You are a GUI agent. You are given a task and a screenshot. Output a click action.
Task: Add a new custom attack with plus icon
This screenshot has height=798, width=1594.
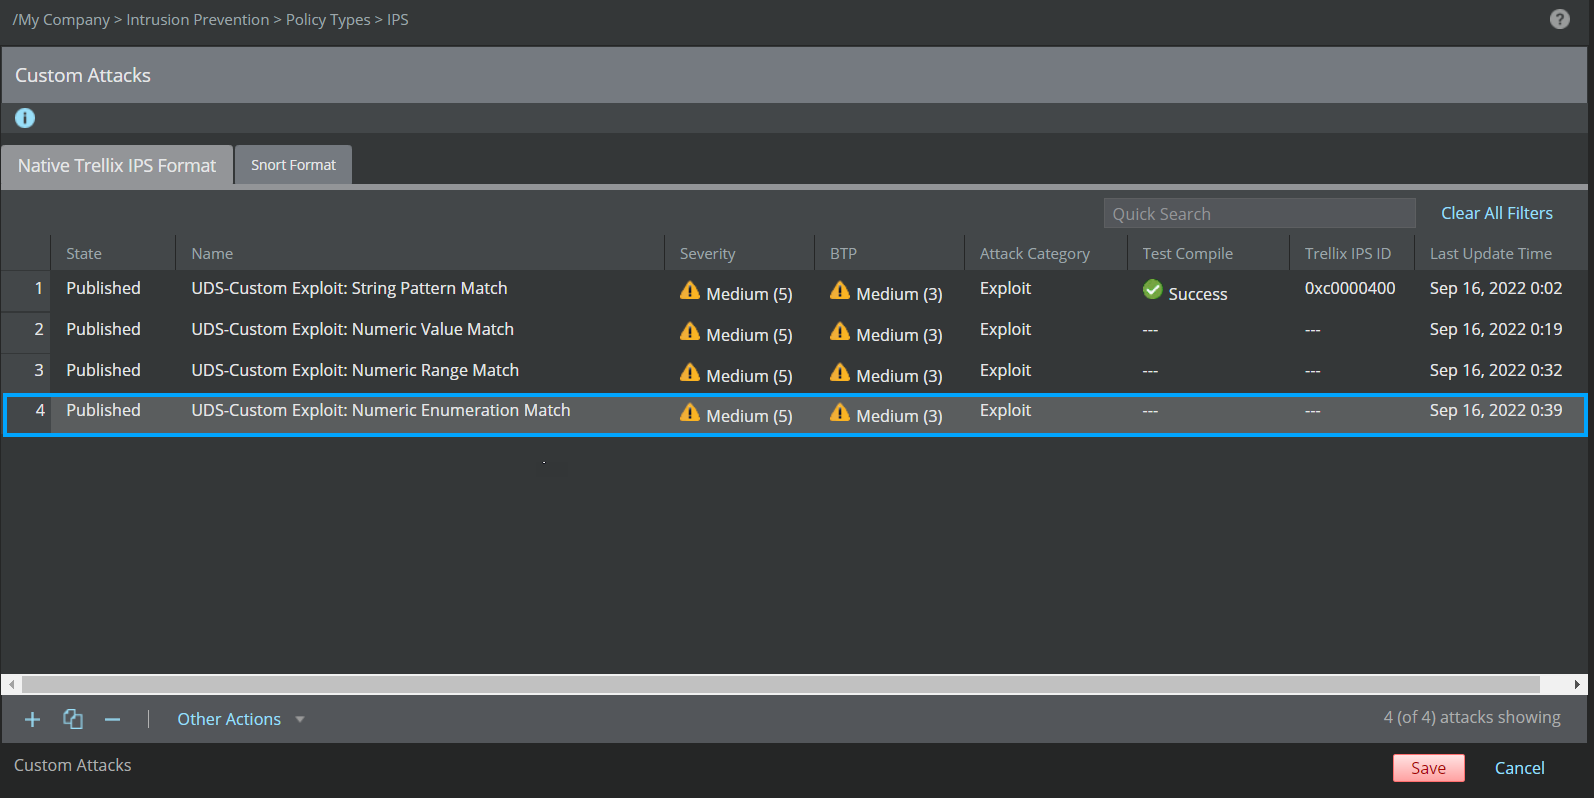click(x=32, y=719)
